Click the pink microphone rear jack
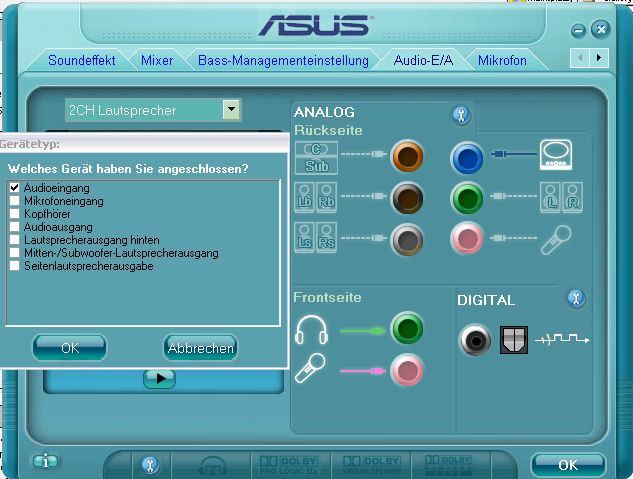 click(x=467, y=238)
